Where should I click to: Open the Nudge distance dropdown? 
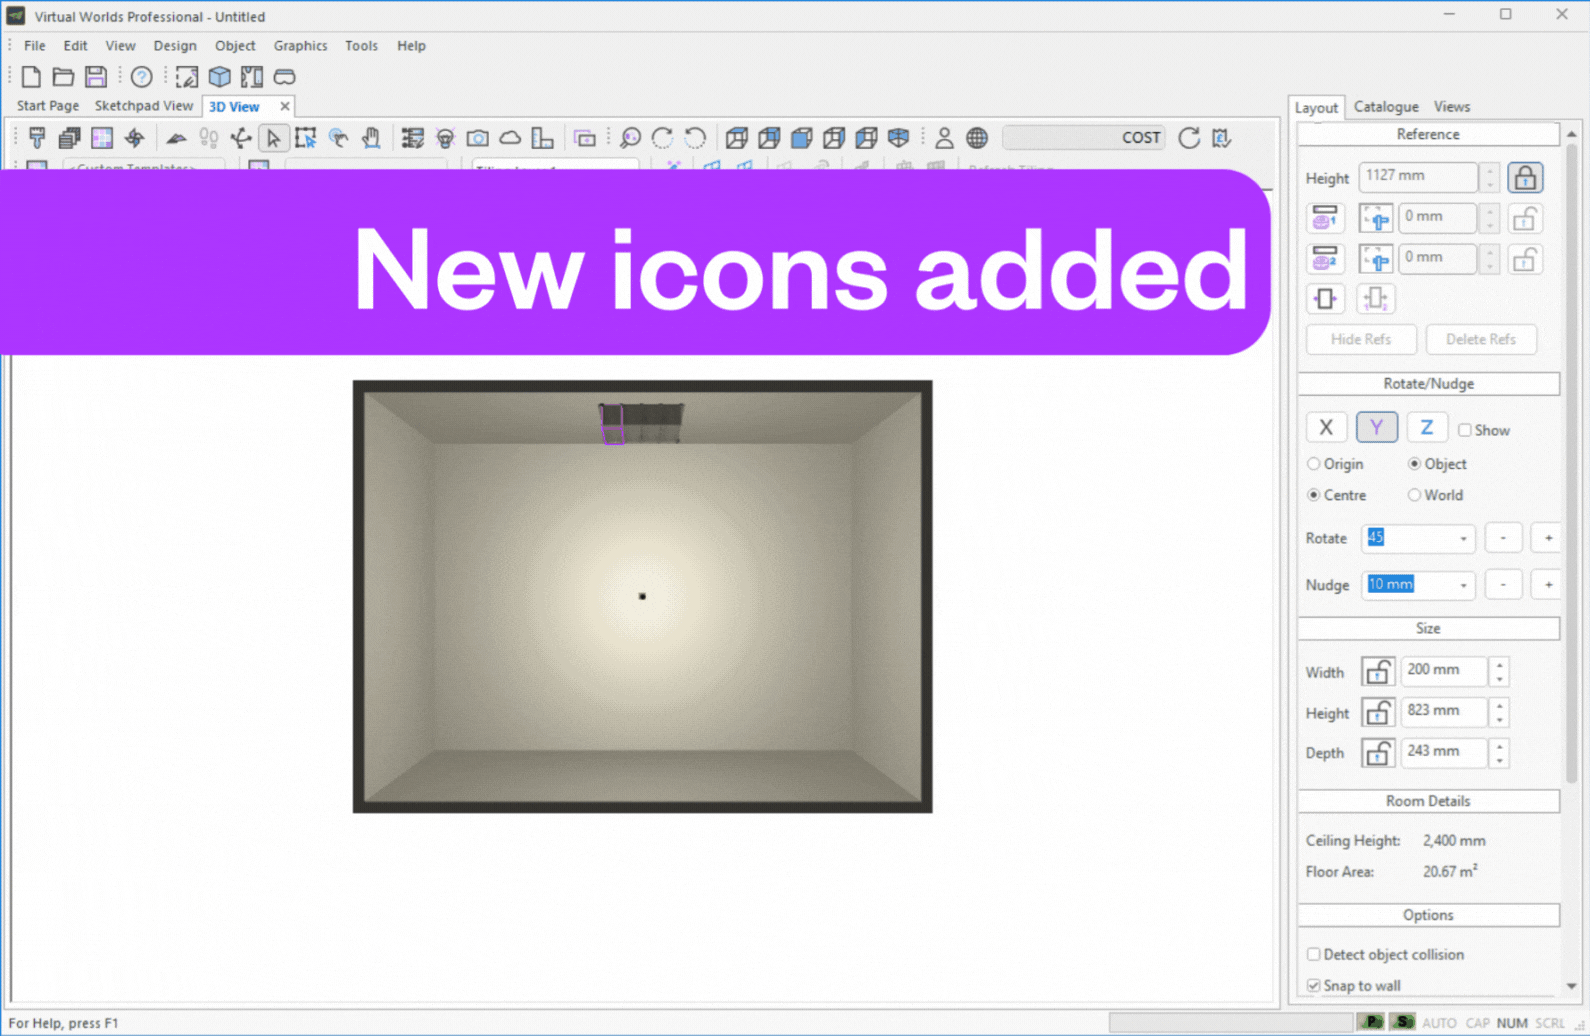[1463, 586]
